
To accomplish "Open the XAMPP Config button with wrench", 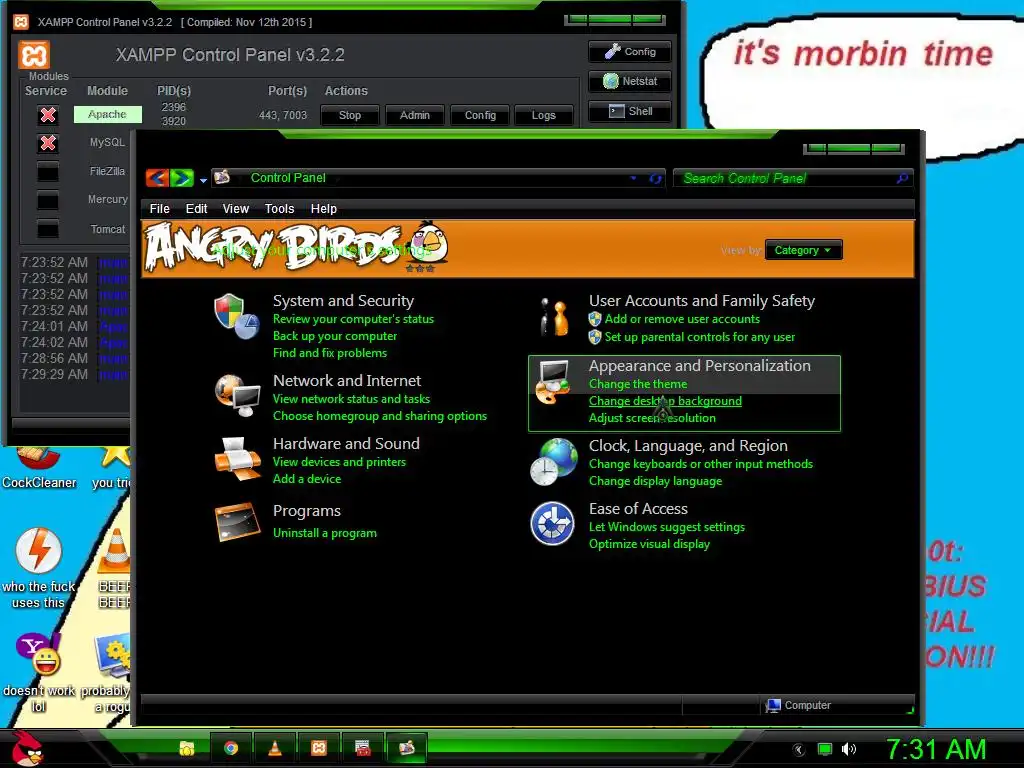I will click(630, 52).
